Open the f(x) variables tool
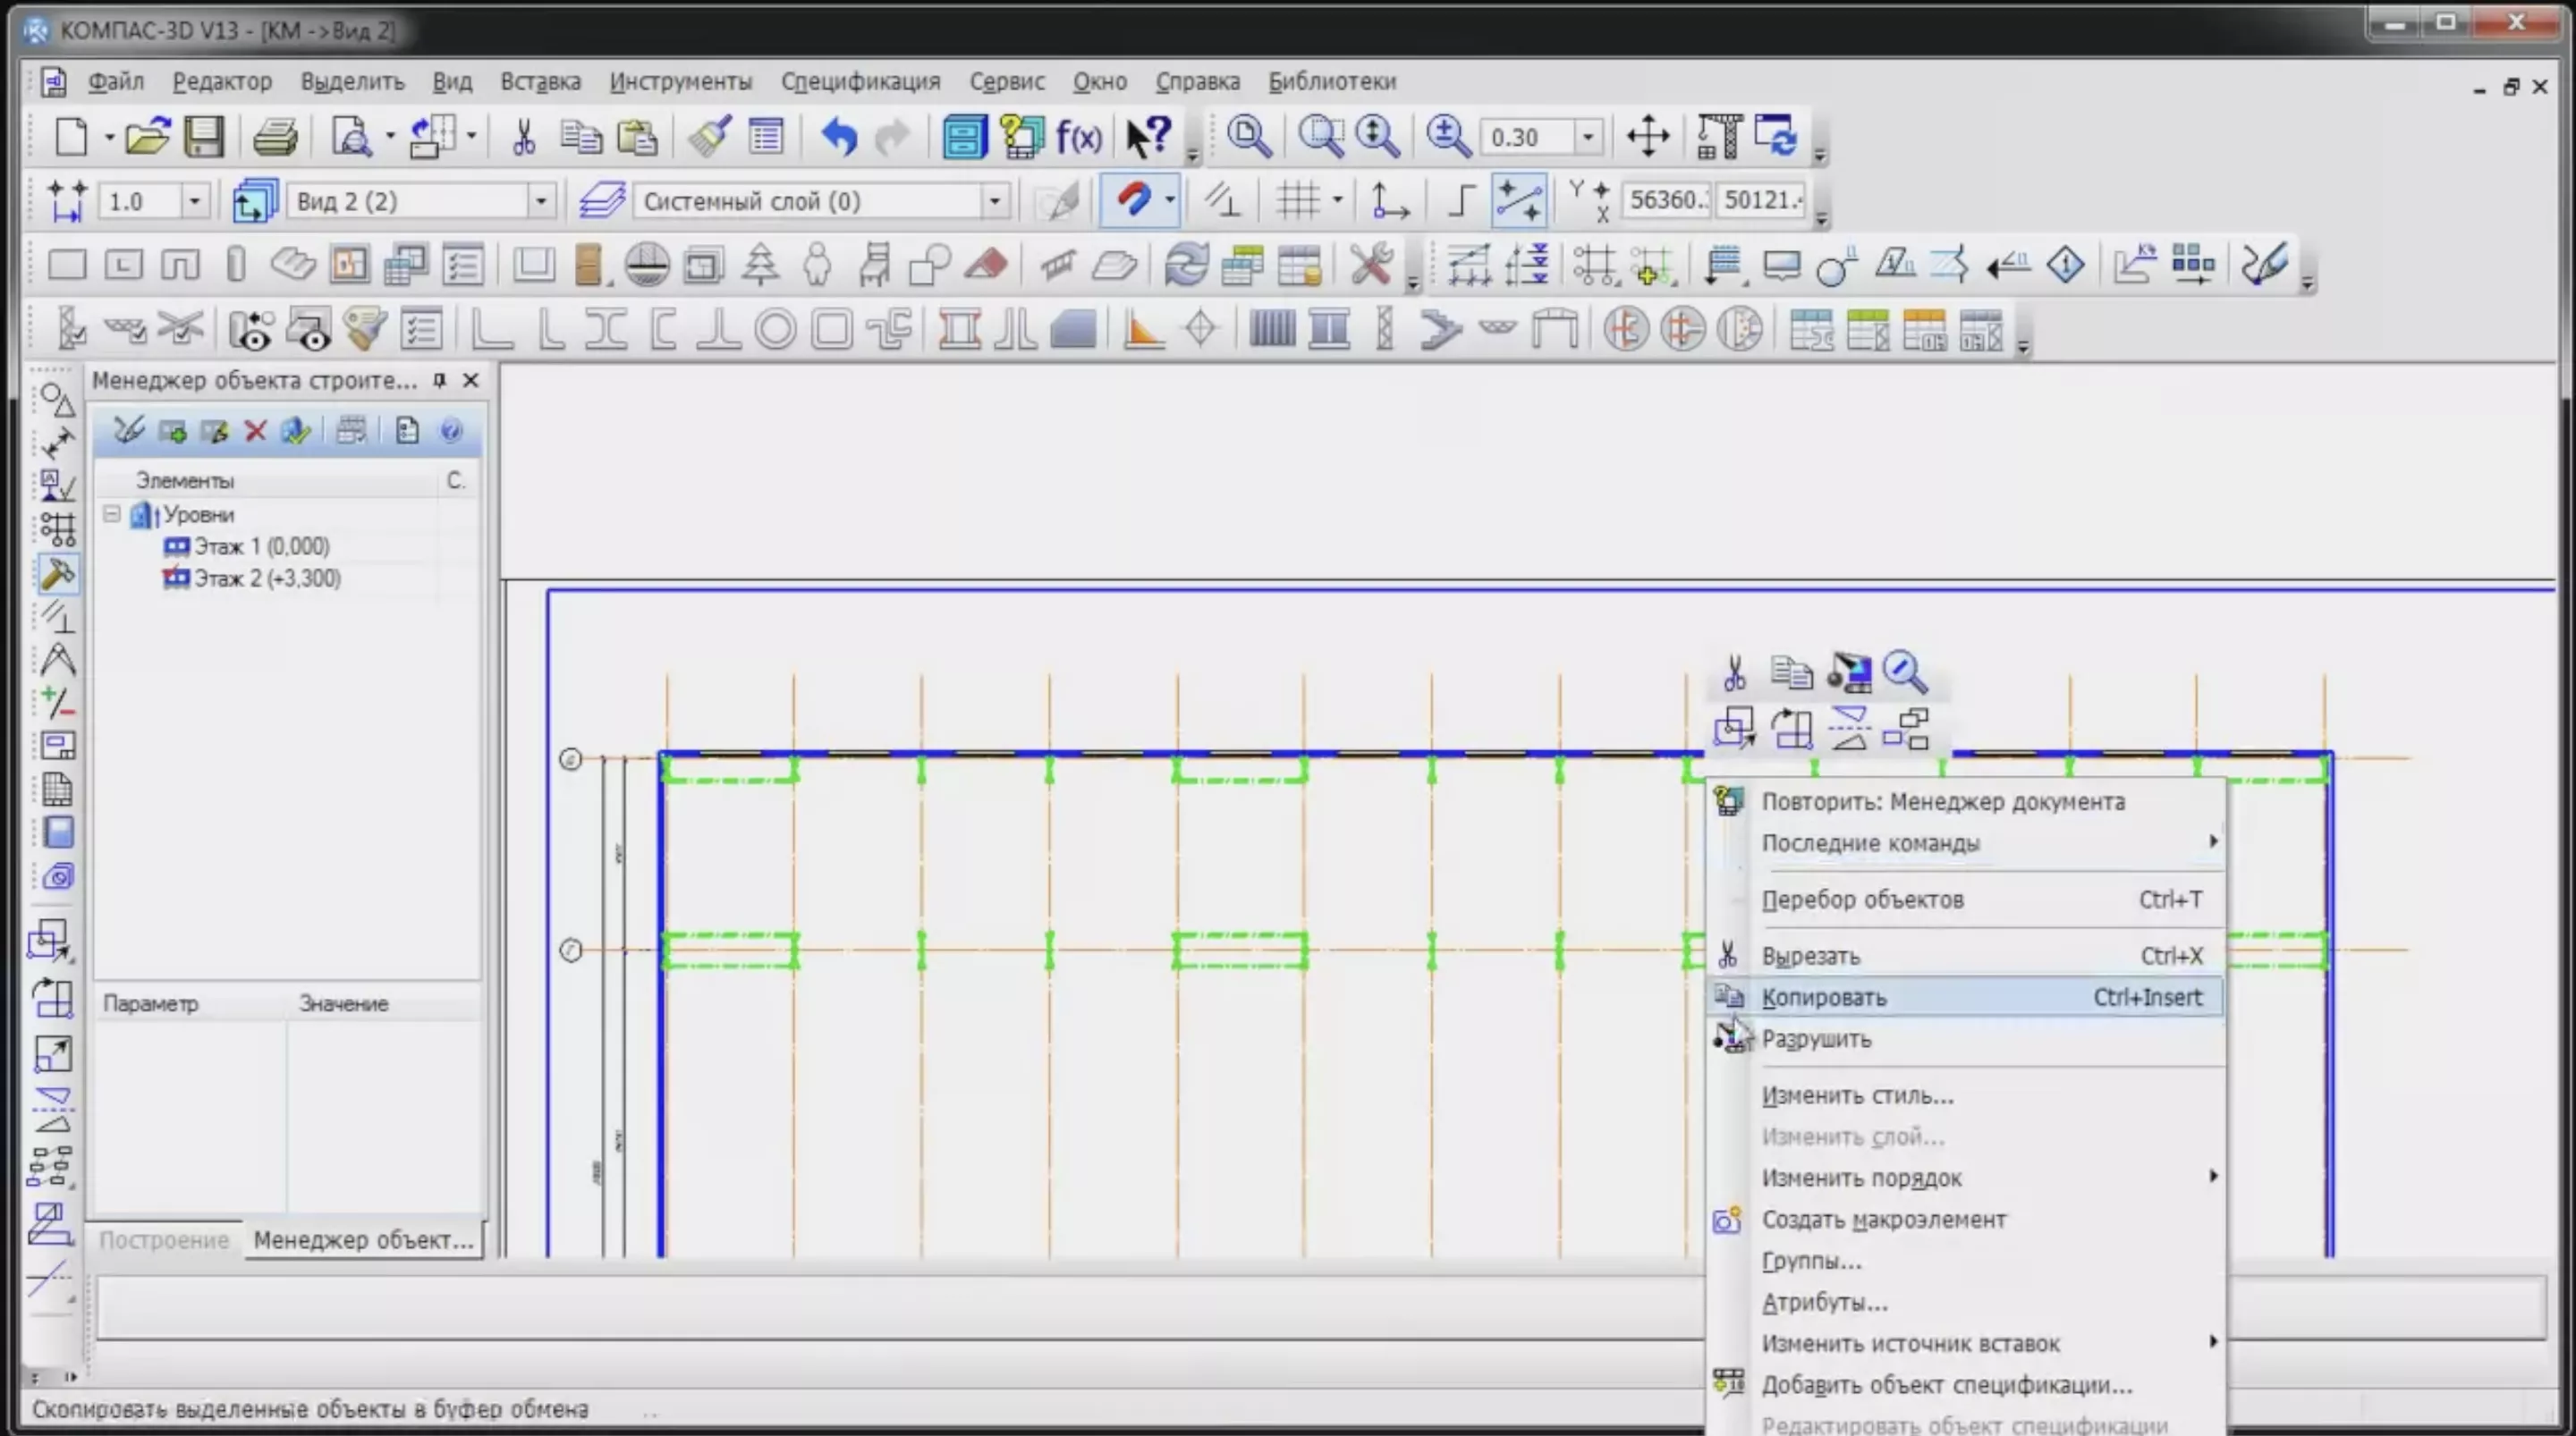This screenshot has height=1436, width=2576. (x=1079, y=136)
